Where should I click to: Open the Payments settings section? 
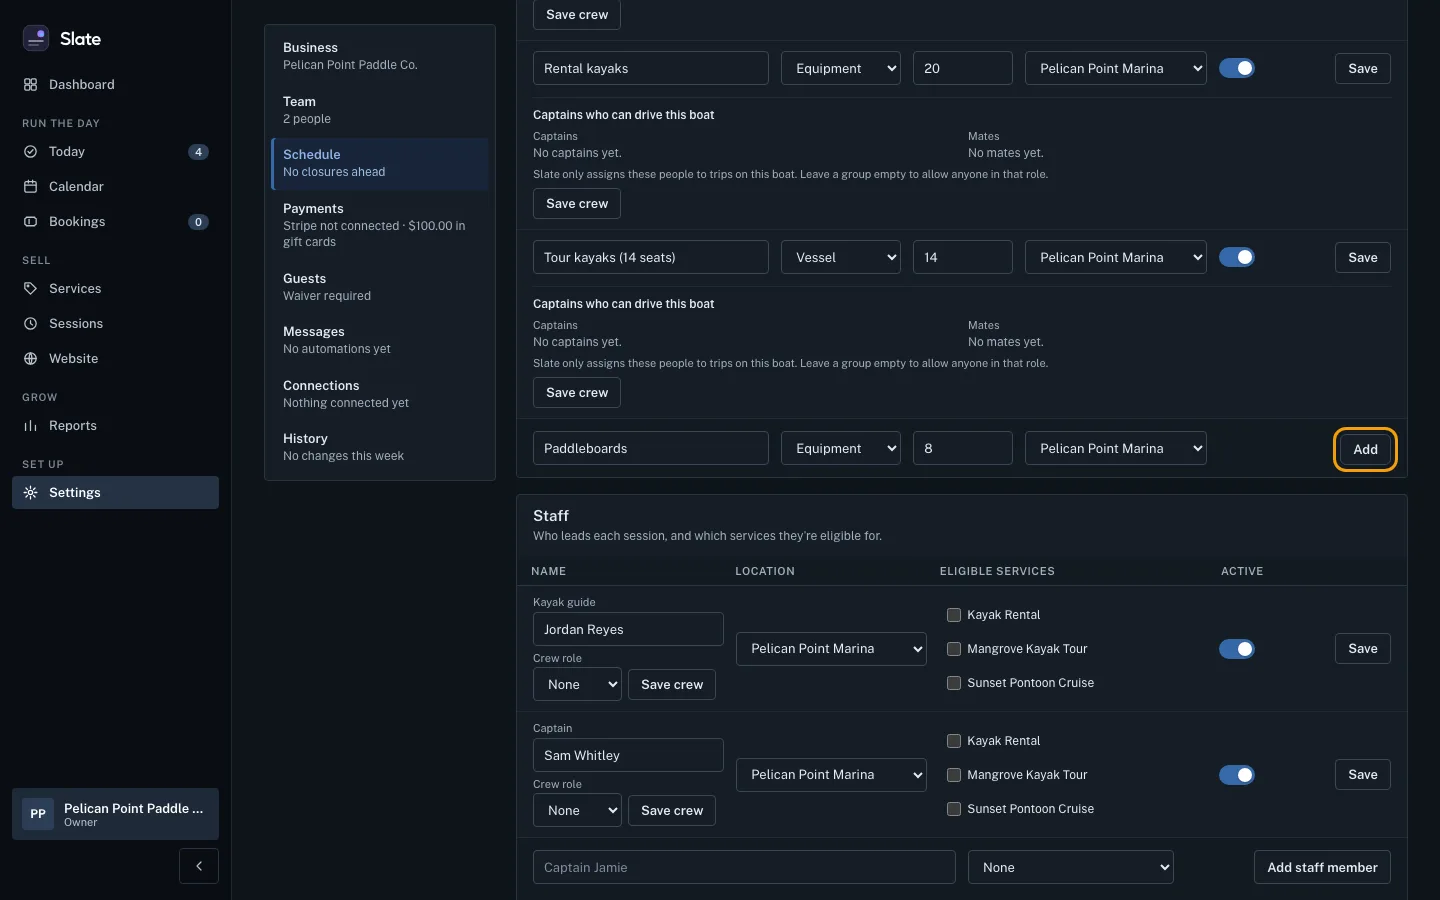tap(380, 225)
